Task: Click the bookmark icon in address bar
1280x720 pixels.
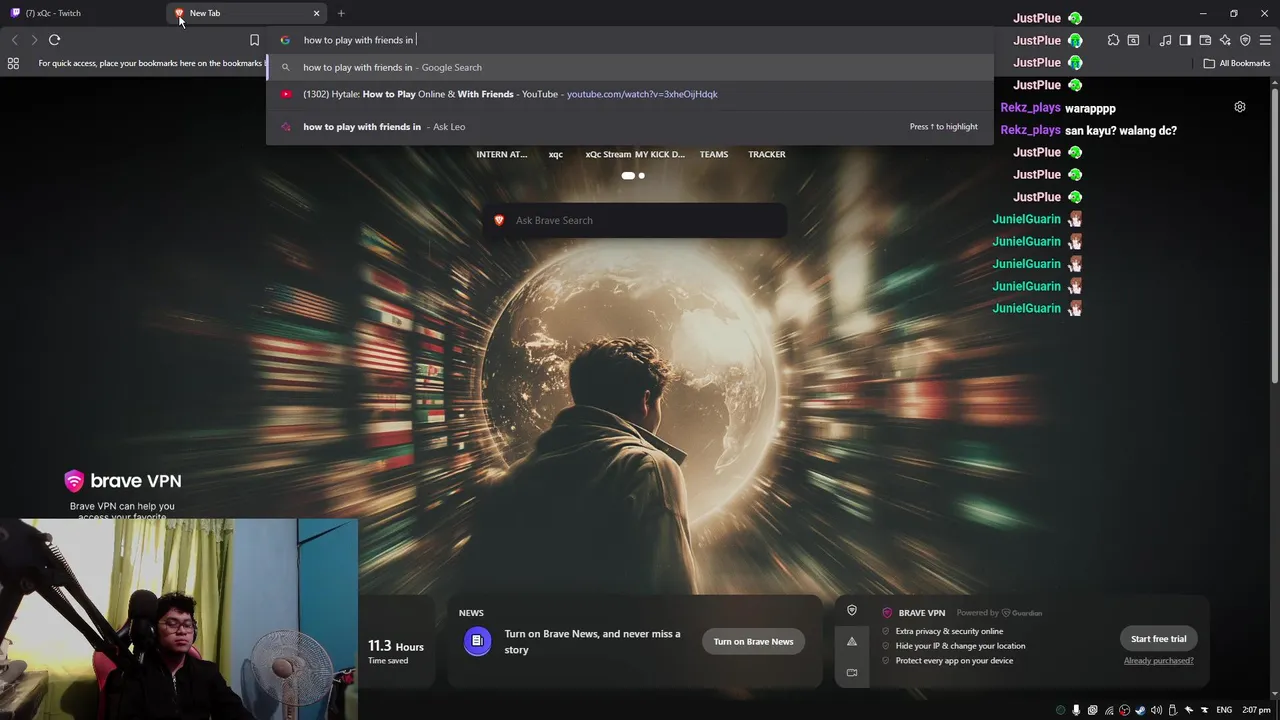Action: 254,40
